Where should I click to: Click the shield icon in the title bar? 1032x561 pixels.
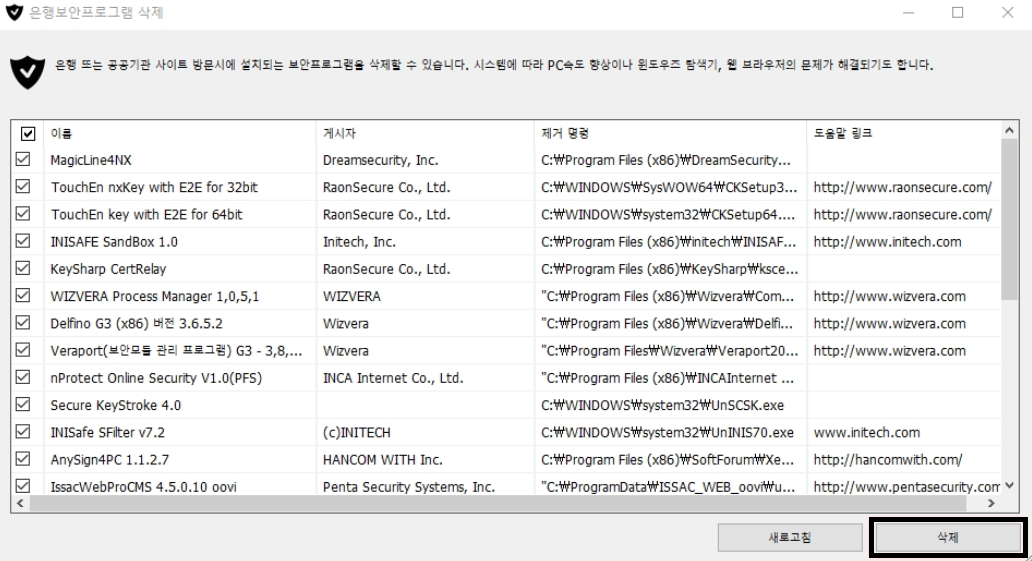(14, 13)
